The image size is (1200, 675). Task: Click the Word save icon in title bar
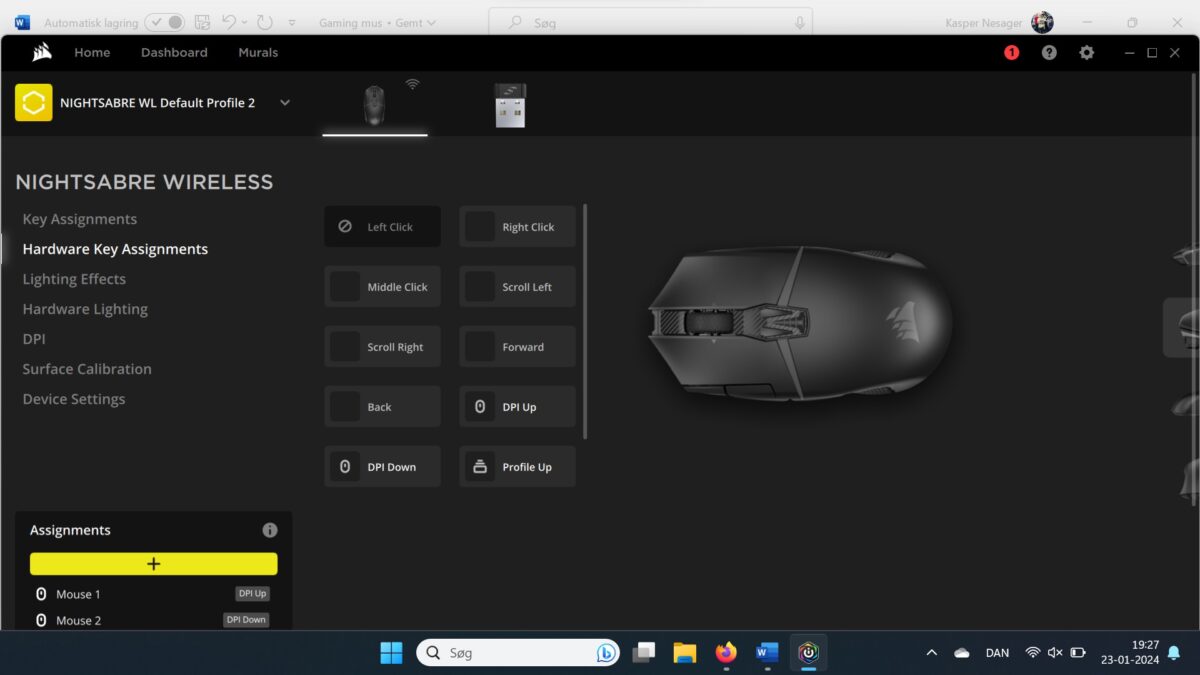203,22
